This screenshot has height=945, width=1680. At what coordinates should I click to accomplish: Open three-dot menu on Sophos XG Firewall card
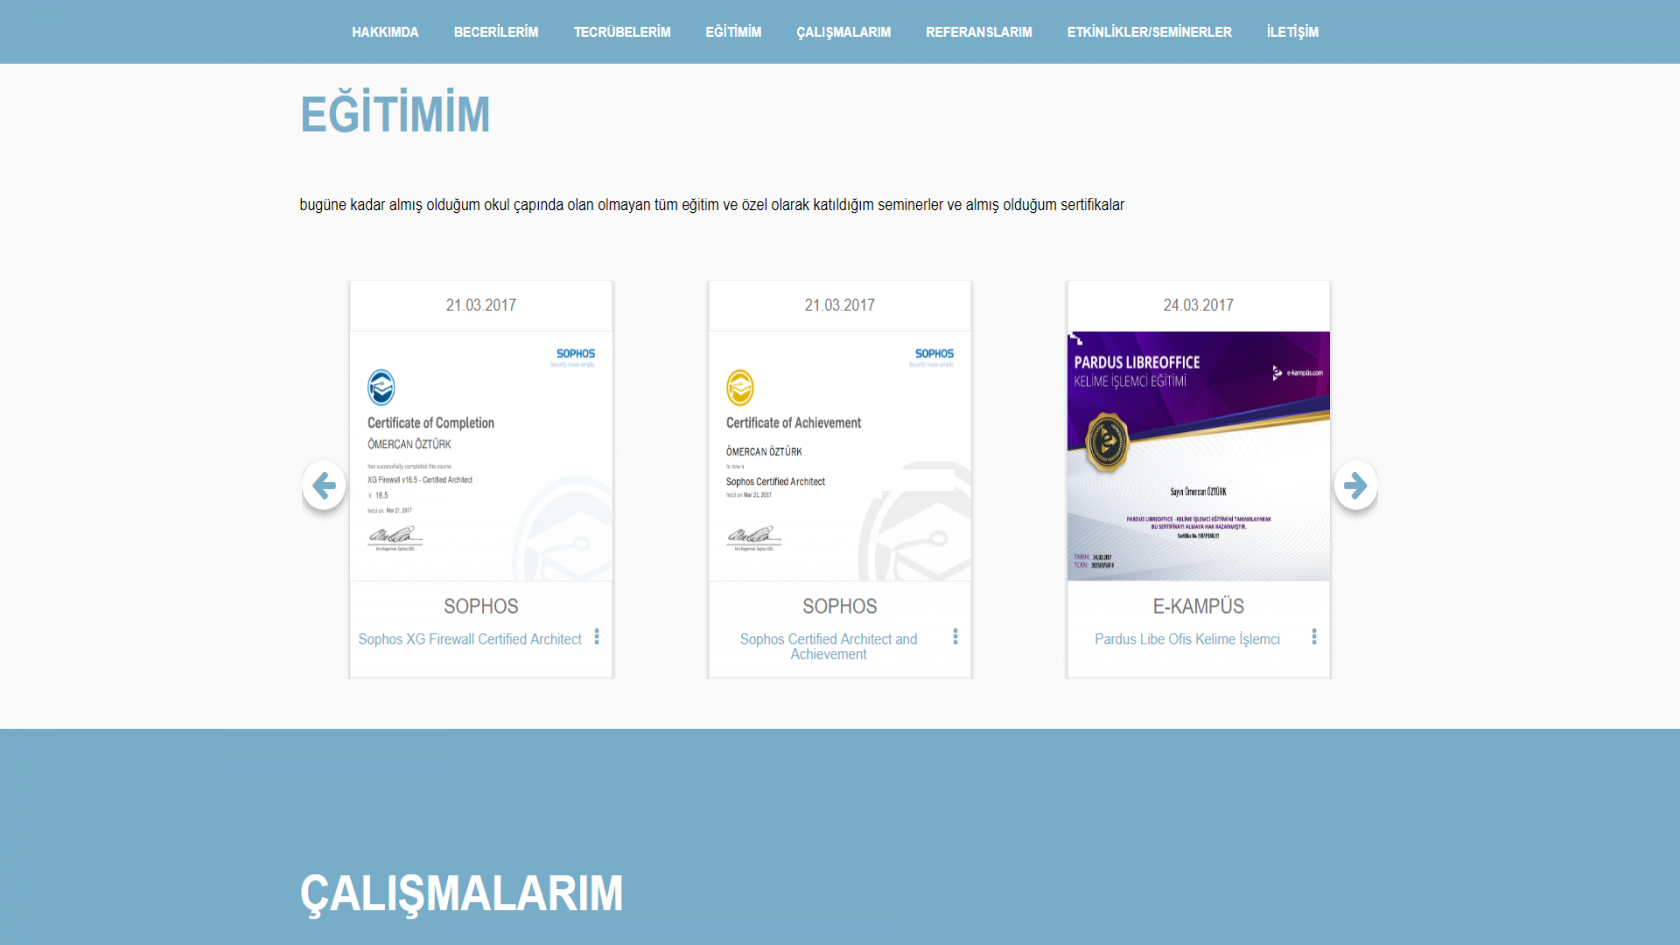(x=597, y=637)
